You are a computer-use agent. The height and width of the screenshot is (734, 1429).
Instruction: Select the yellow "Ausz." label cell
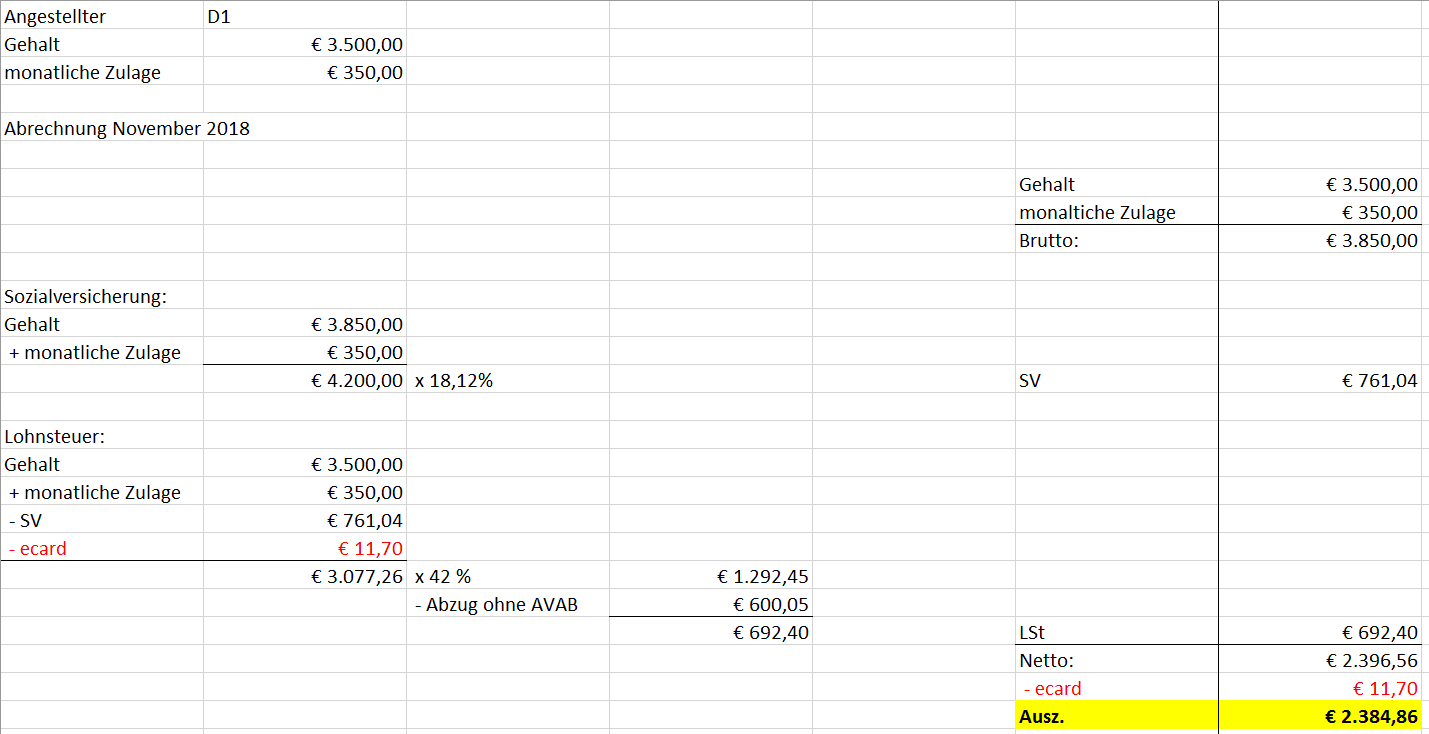click(1040, 716)
